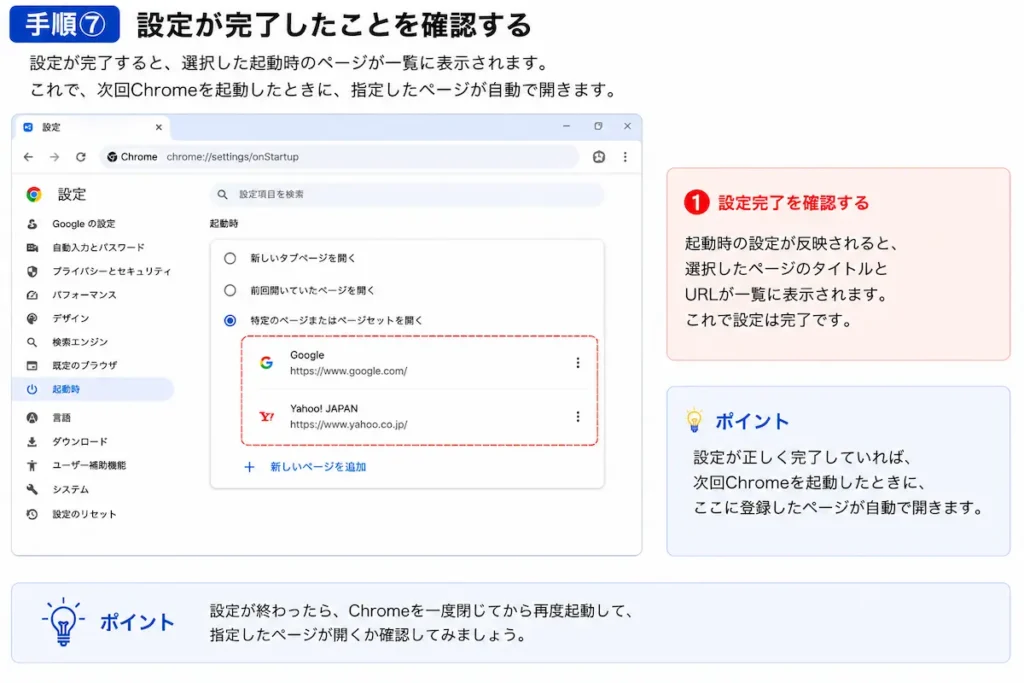Click the 設定項目を検索 search field
Screen dimensions: 1024x683
pyautogui.click(x=407, y=194)
